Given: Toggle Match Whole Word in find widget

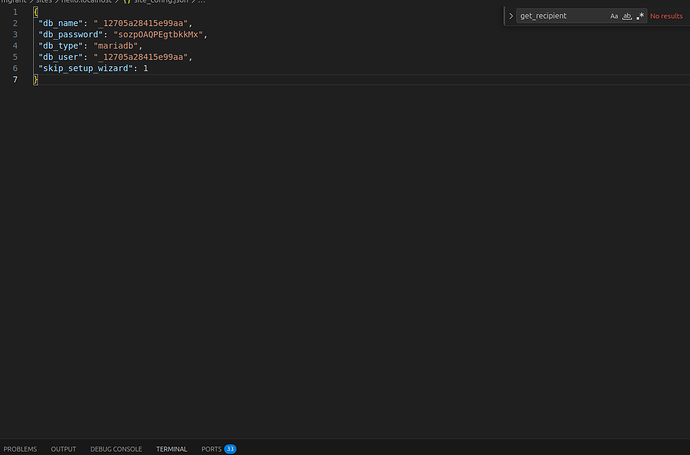Looking at the screenshot, I should coord(627,16).
